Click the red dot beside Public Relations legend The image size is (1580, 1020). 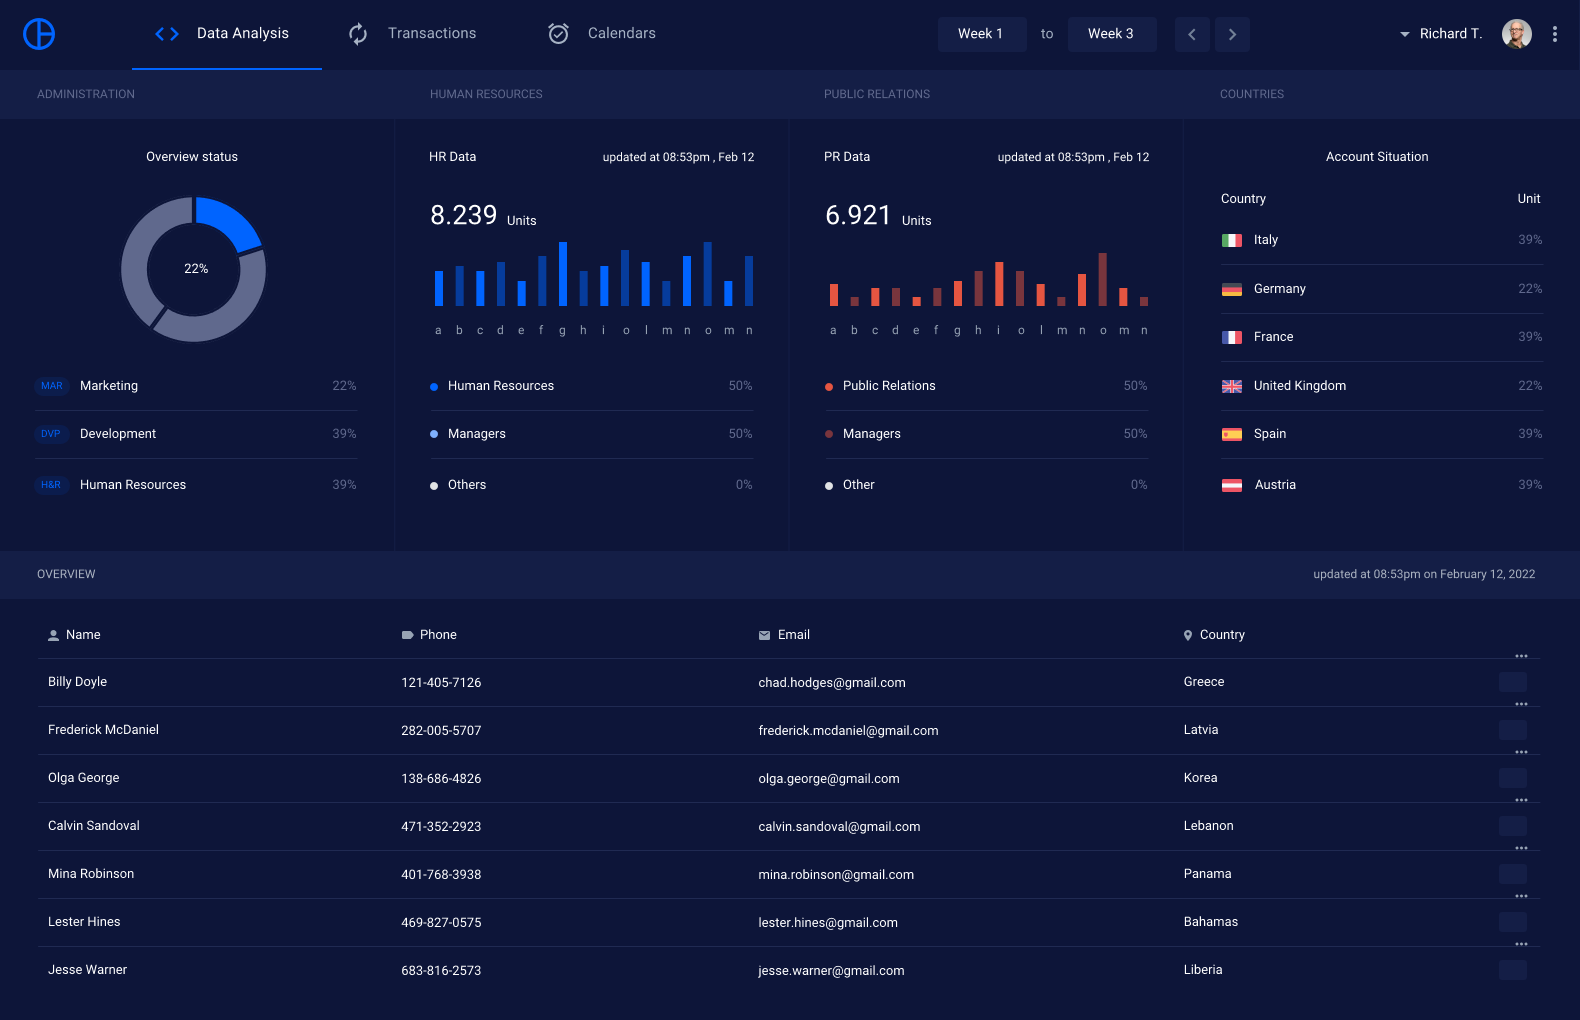(x=829, y=387)
